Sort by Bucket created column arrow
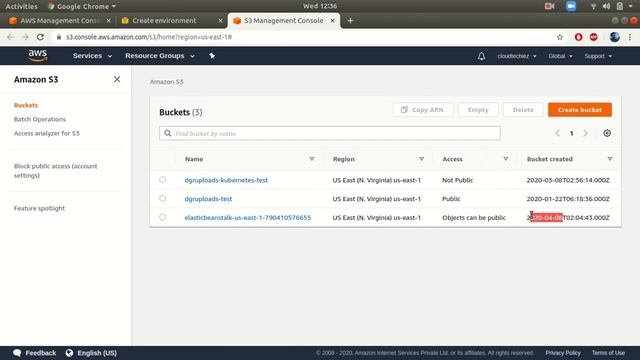This screenshot has width=640, height=360. coord(610,159)
